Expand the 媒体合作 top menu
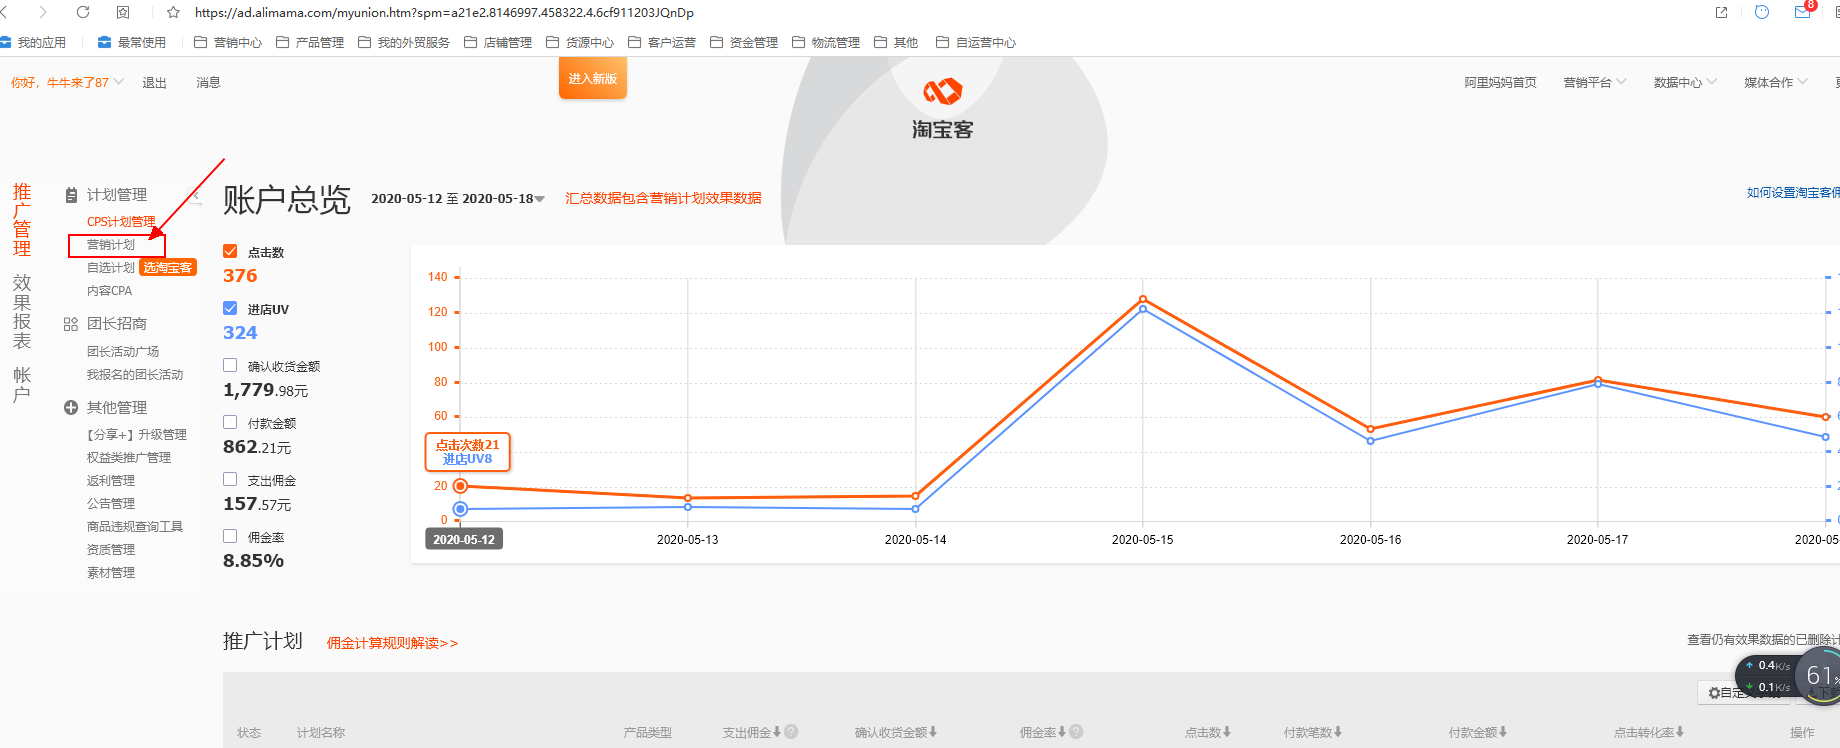1840x748 pixels. pyautogui.click(x=1776, y=82)
